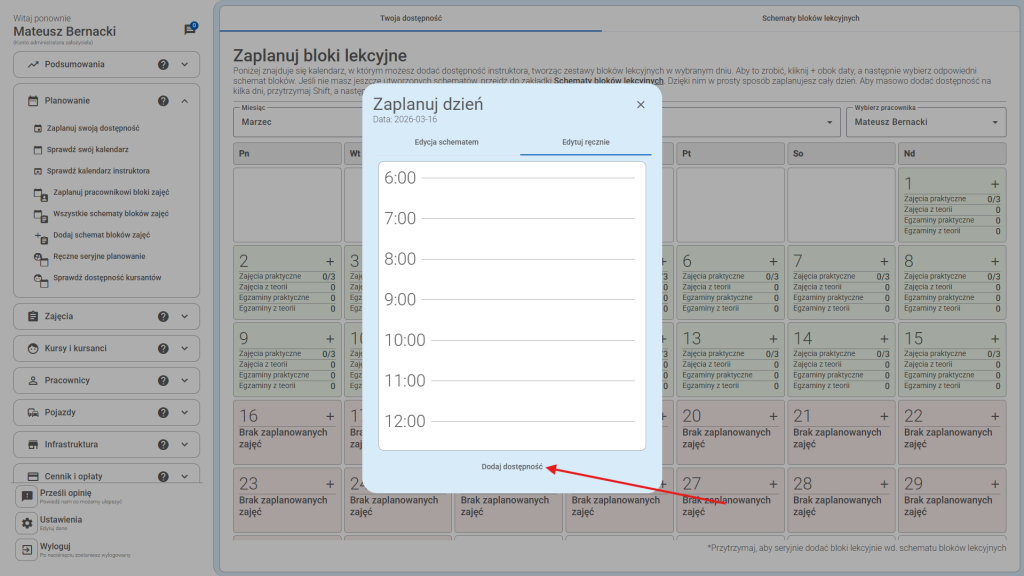1024x576 pixels.
Task: Open Sprawdź swój kalendarz link
Action: [x=87, y=149]
